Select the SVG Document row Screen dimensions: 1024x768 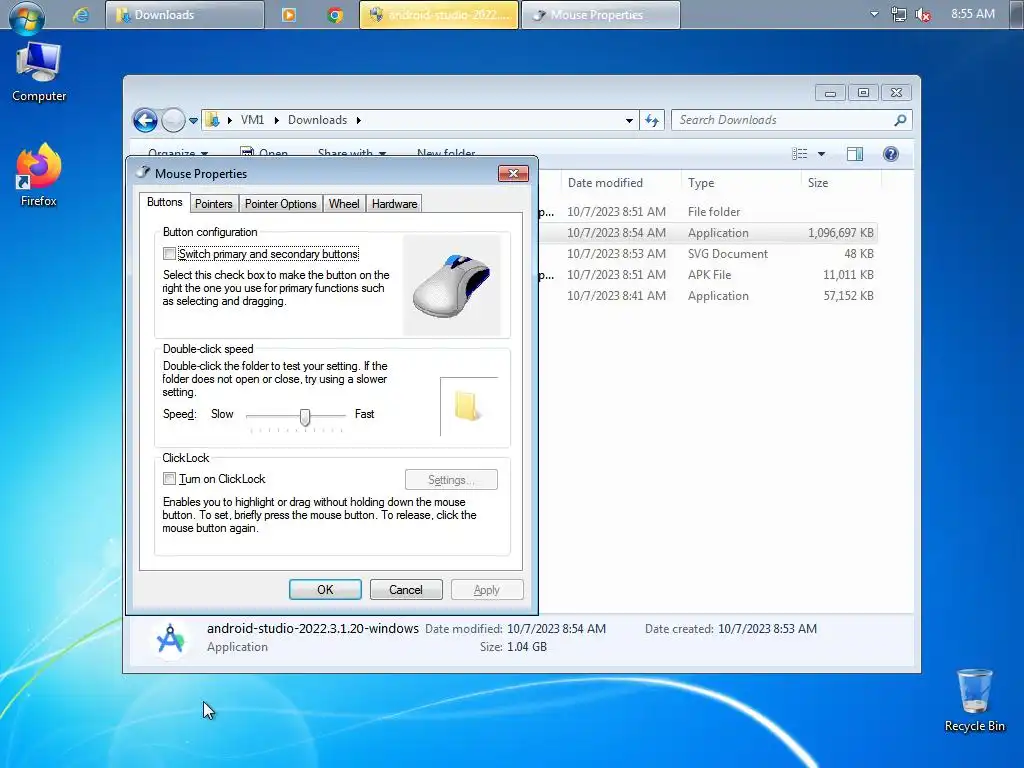708,253
